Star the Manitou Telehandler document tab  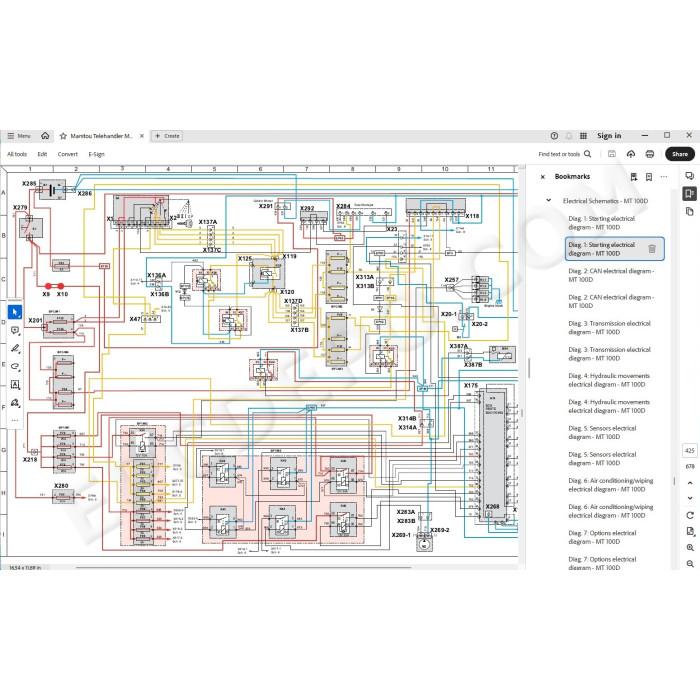point(63,136)
